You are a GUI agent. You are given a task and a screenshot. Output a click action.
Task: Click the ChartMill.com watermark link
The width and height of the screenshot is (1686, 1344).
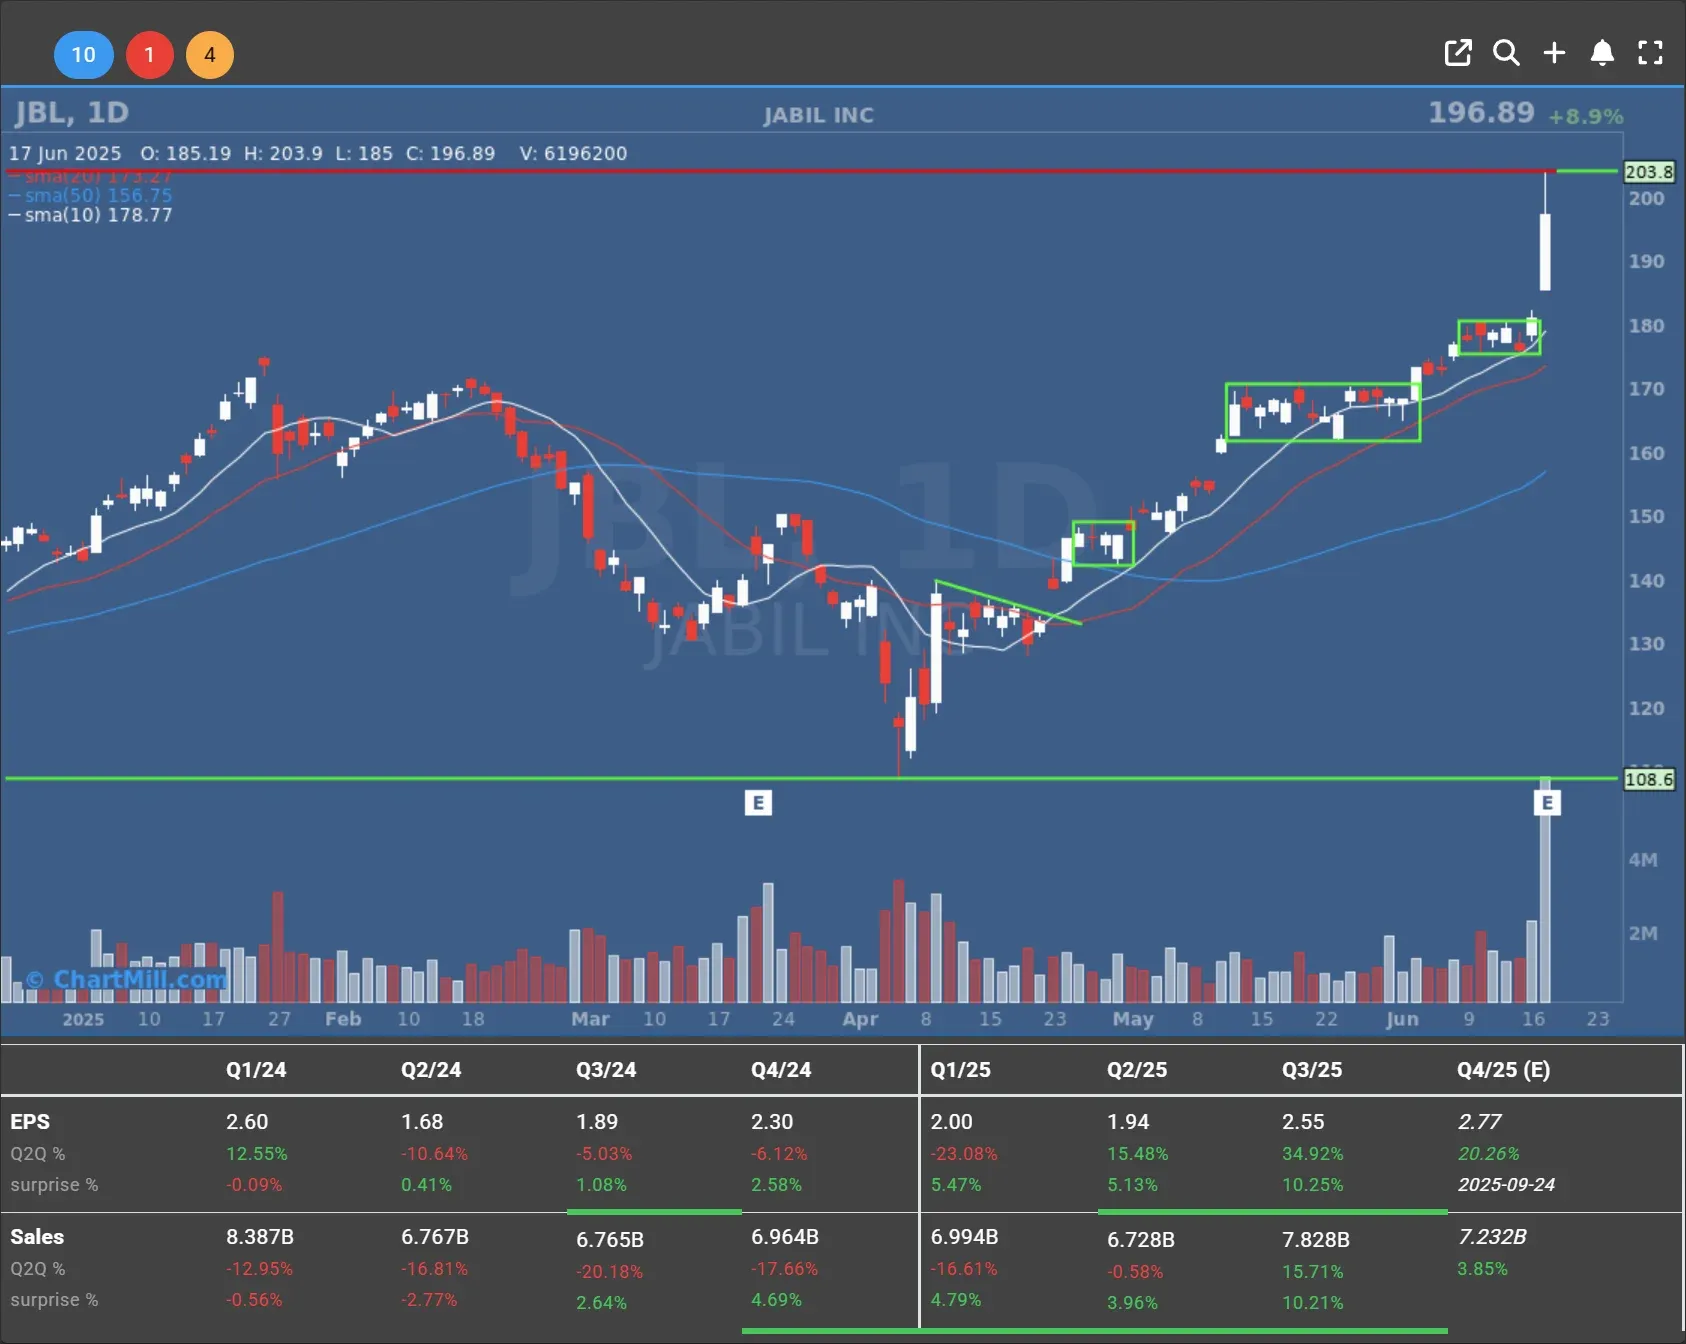point(127,979)
